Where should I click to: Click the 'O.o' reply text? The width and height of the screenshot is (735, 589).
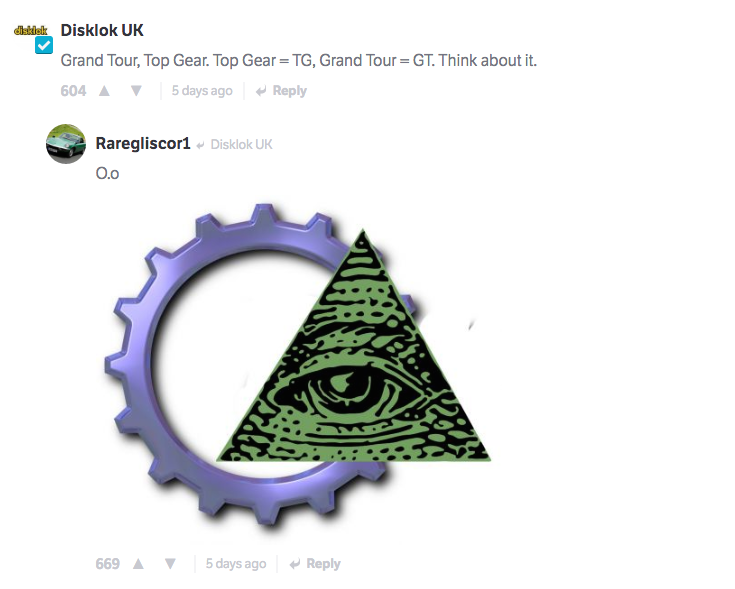tap(107, 173)
